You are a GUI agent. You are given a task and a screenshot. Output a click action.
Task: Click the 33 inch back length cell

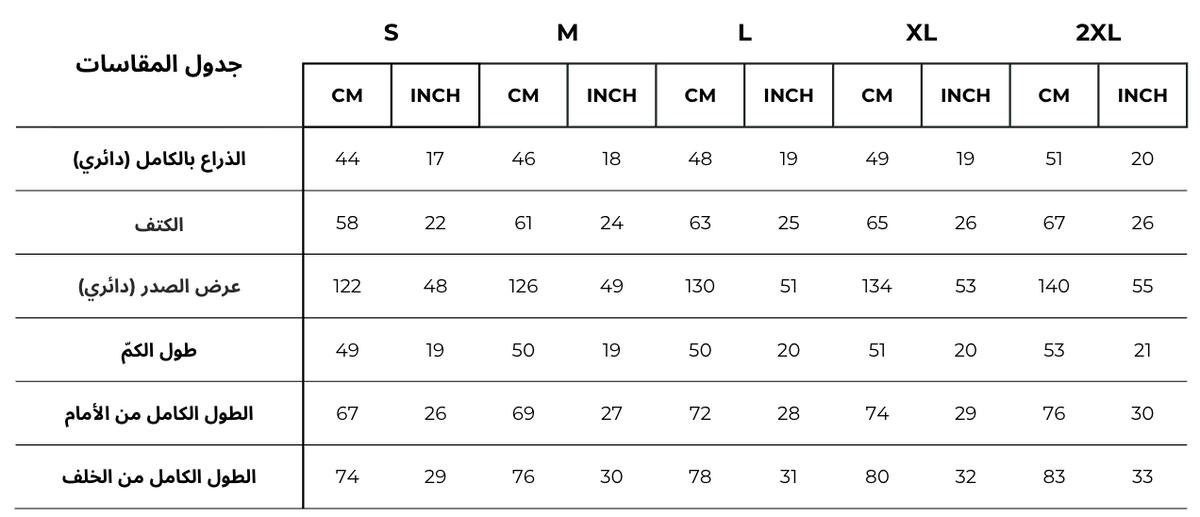[1142, 477]
